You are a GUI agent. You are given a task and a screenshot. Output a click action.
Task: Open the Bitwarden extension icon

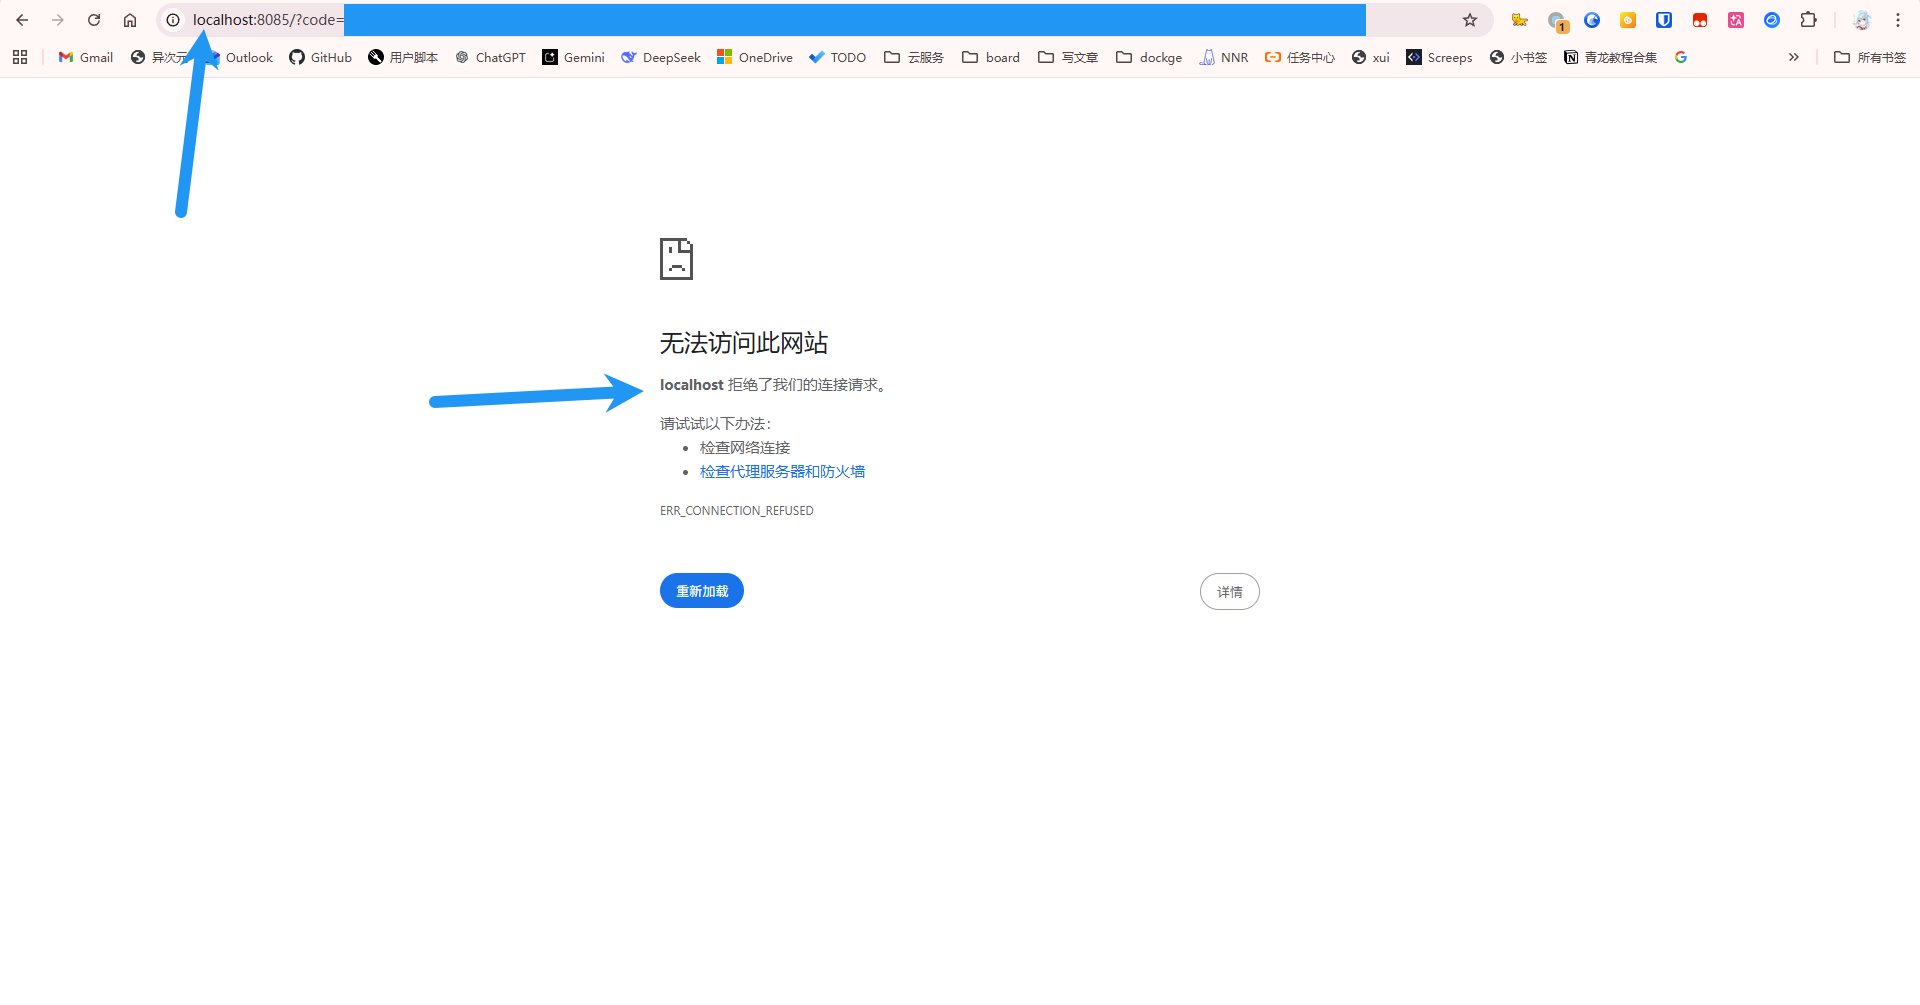(x=1664, y=20)
